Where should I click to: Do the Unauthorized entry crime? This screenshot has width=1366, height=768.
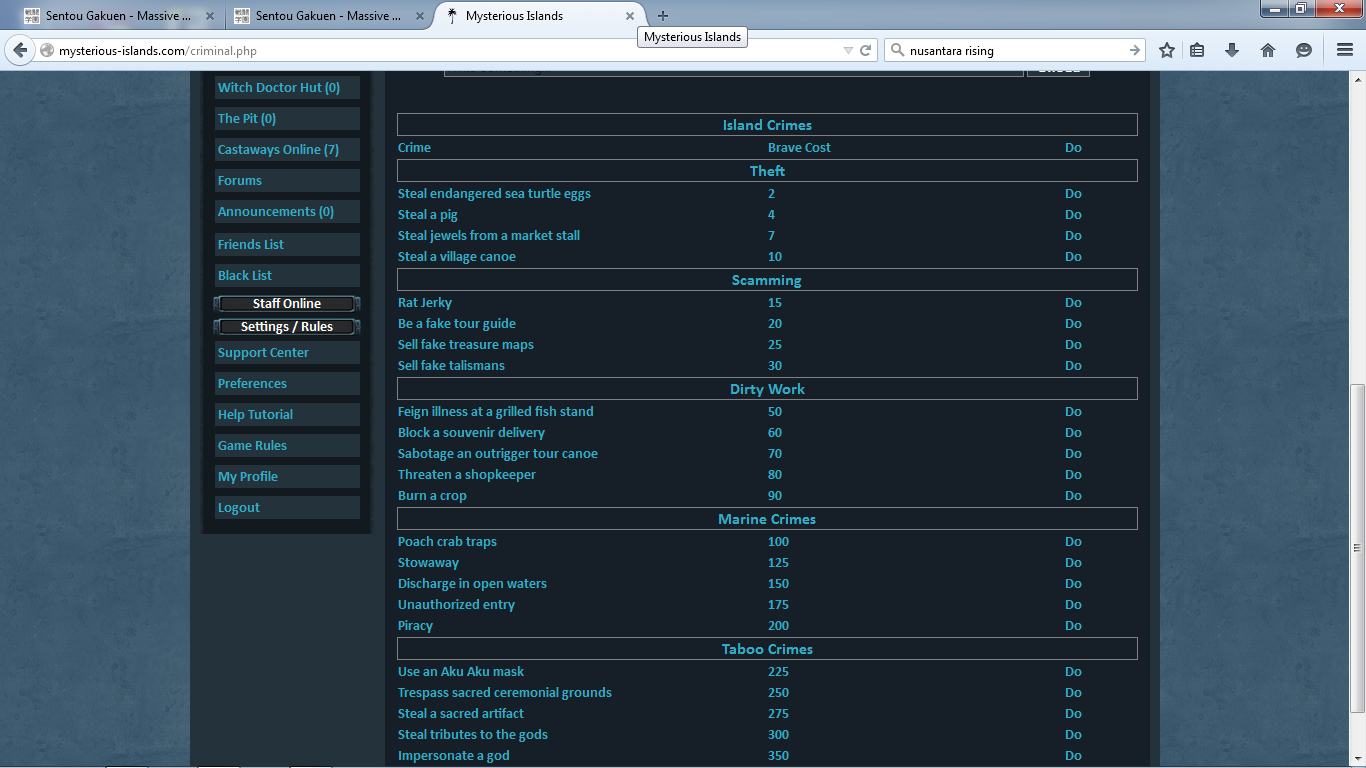[x=1073, y=604]
